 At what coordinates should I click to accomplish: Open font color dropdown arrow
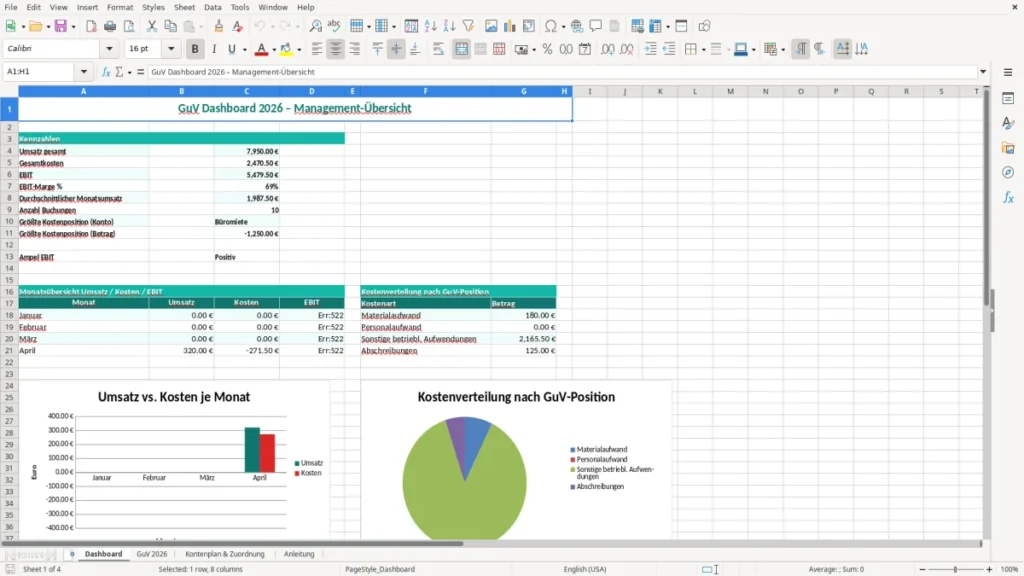[273, 50]
